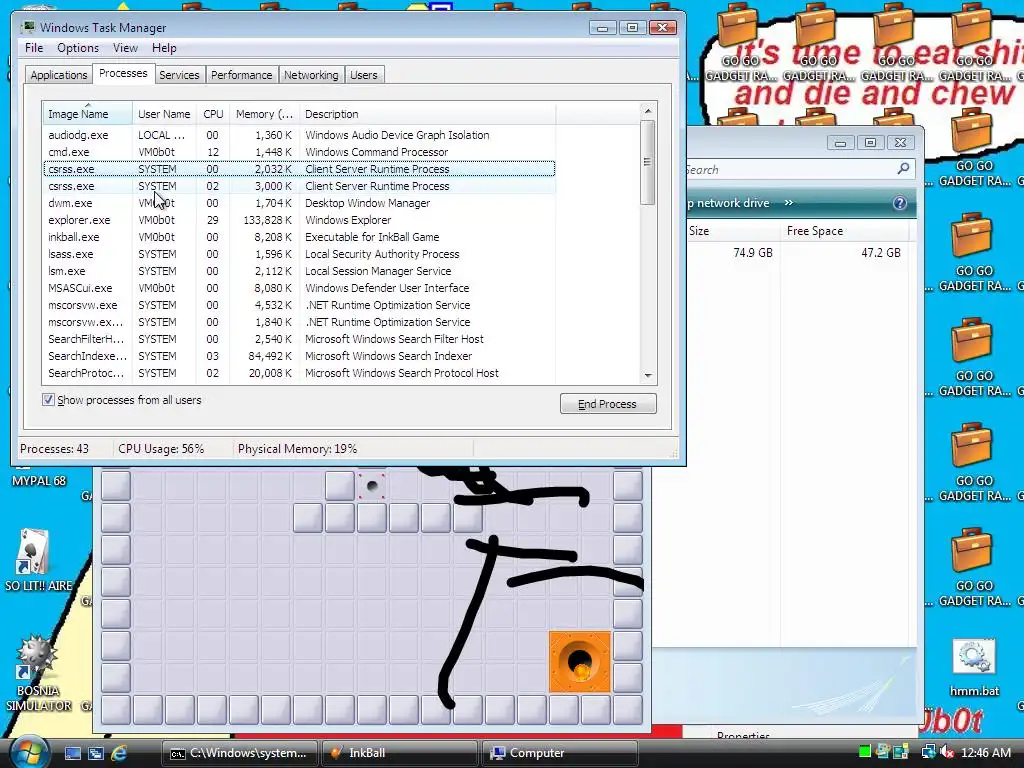Click the process list scroll down arrow
The image size is (1024, 768).
click(x=648, y=376)
